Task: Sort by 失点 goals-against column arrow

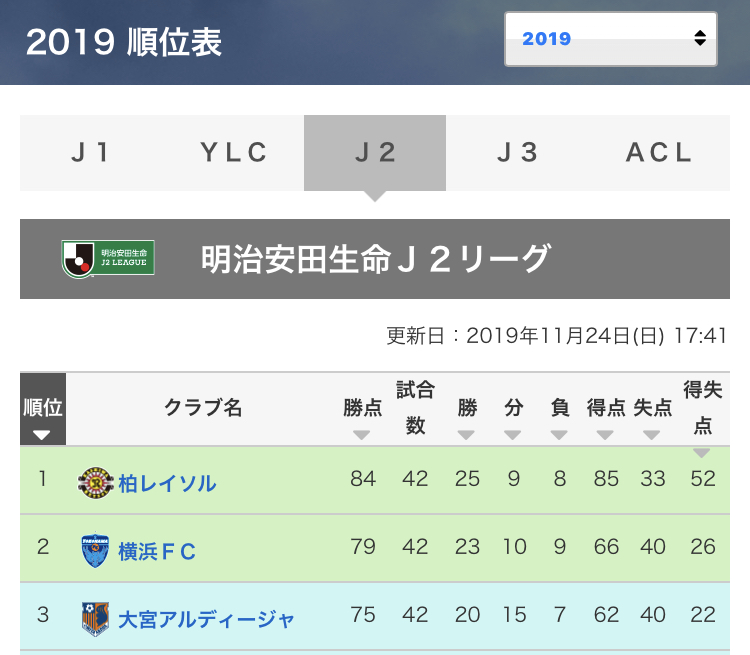Action: pyautogui.click(x=652, y=435)
